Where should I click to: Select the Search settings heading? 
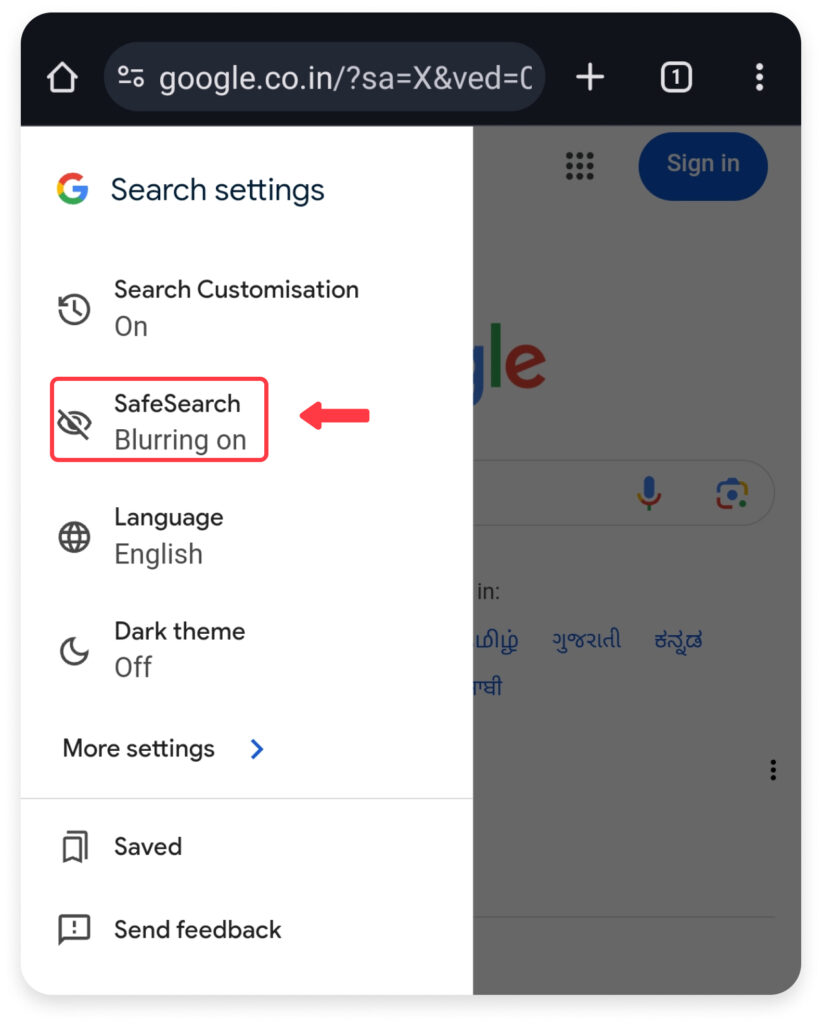(217, 189)
